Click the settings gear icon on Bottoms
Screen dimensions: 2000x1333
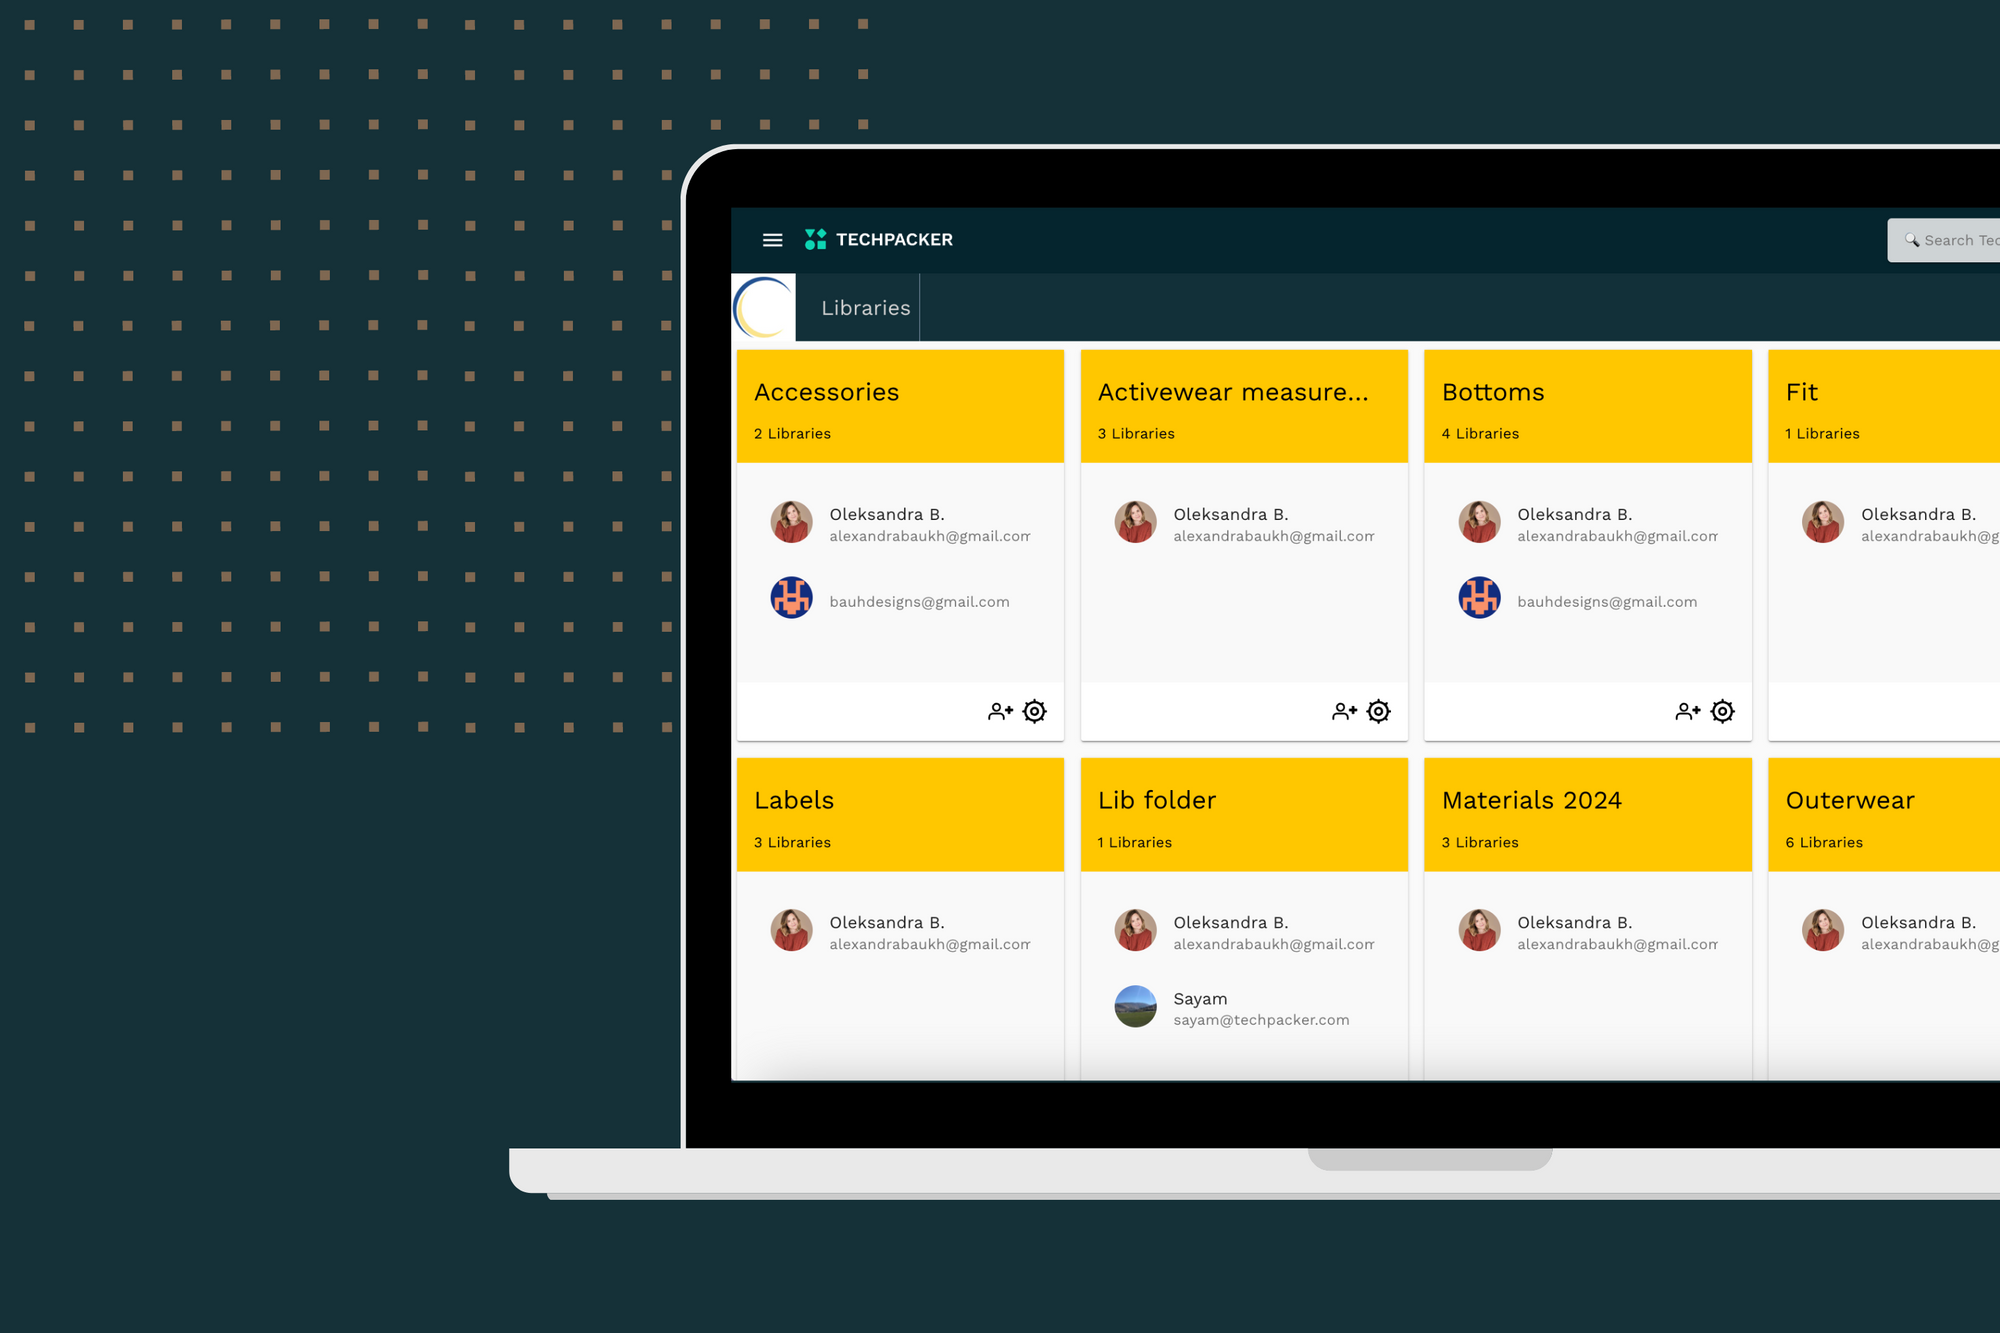pyautogui.click(x=1722, y=710)
